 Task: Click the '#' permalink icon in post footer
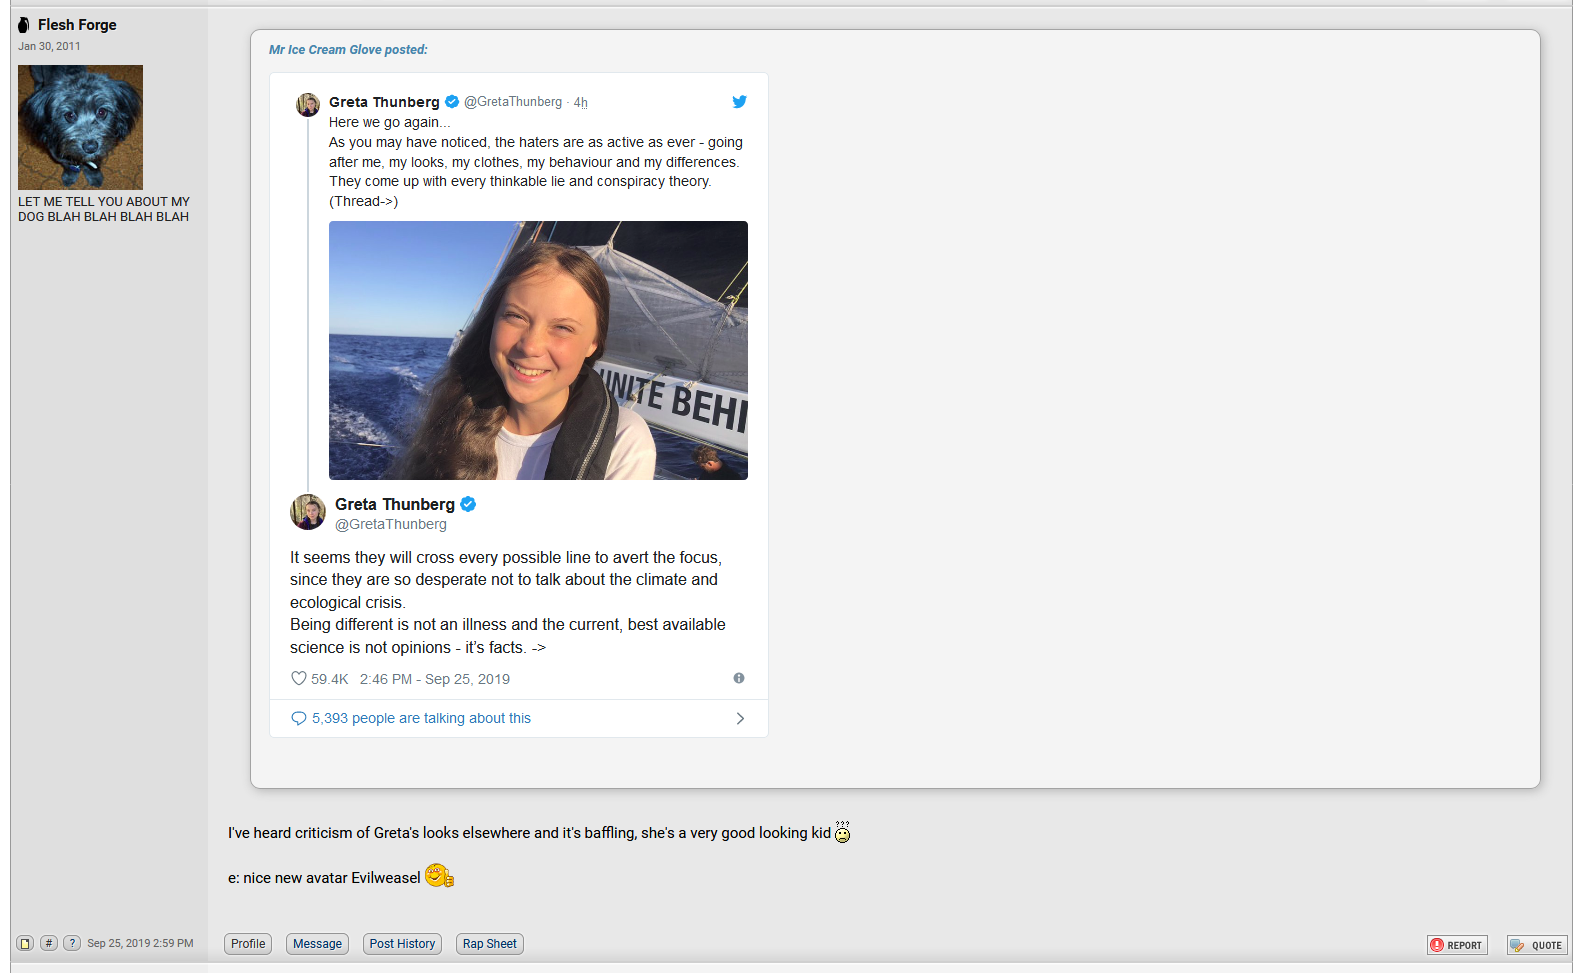49,943
